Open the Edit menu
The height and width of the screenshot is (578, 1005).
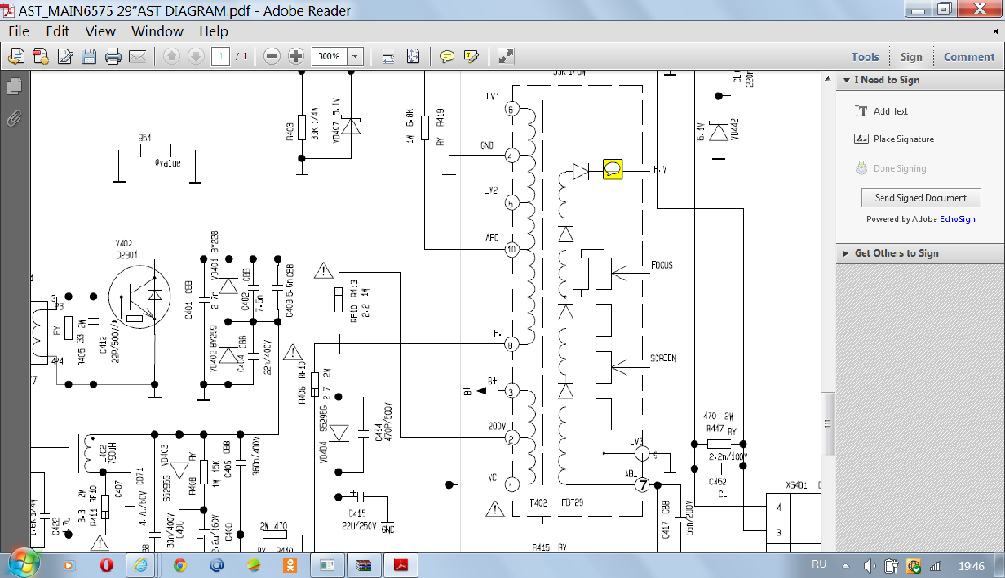(x=57, y=31)
